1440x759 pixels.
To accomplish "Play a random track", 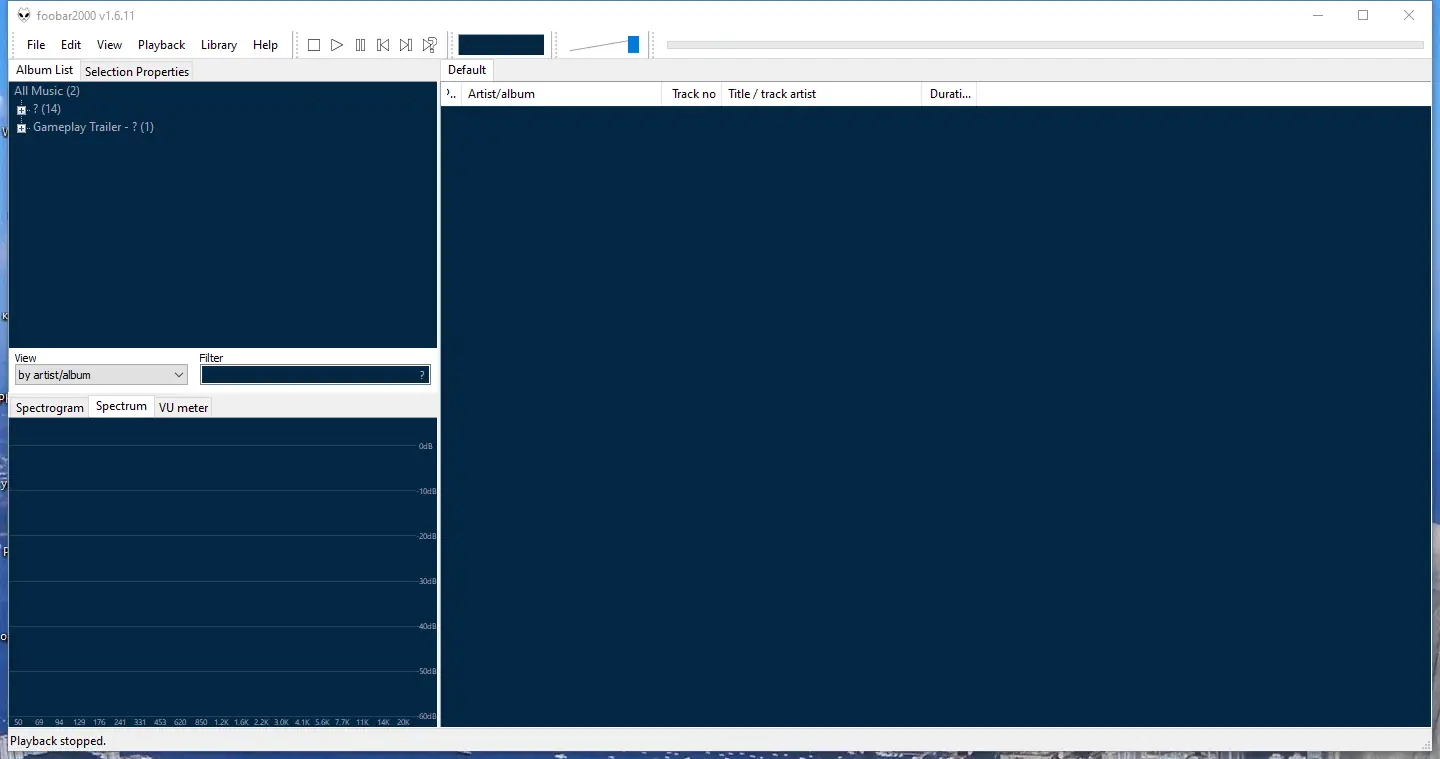I will tap(429, 45).
